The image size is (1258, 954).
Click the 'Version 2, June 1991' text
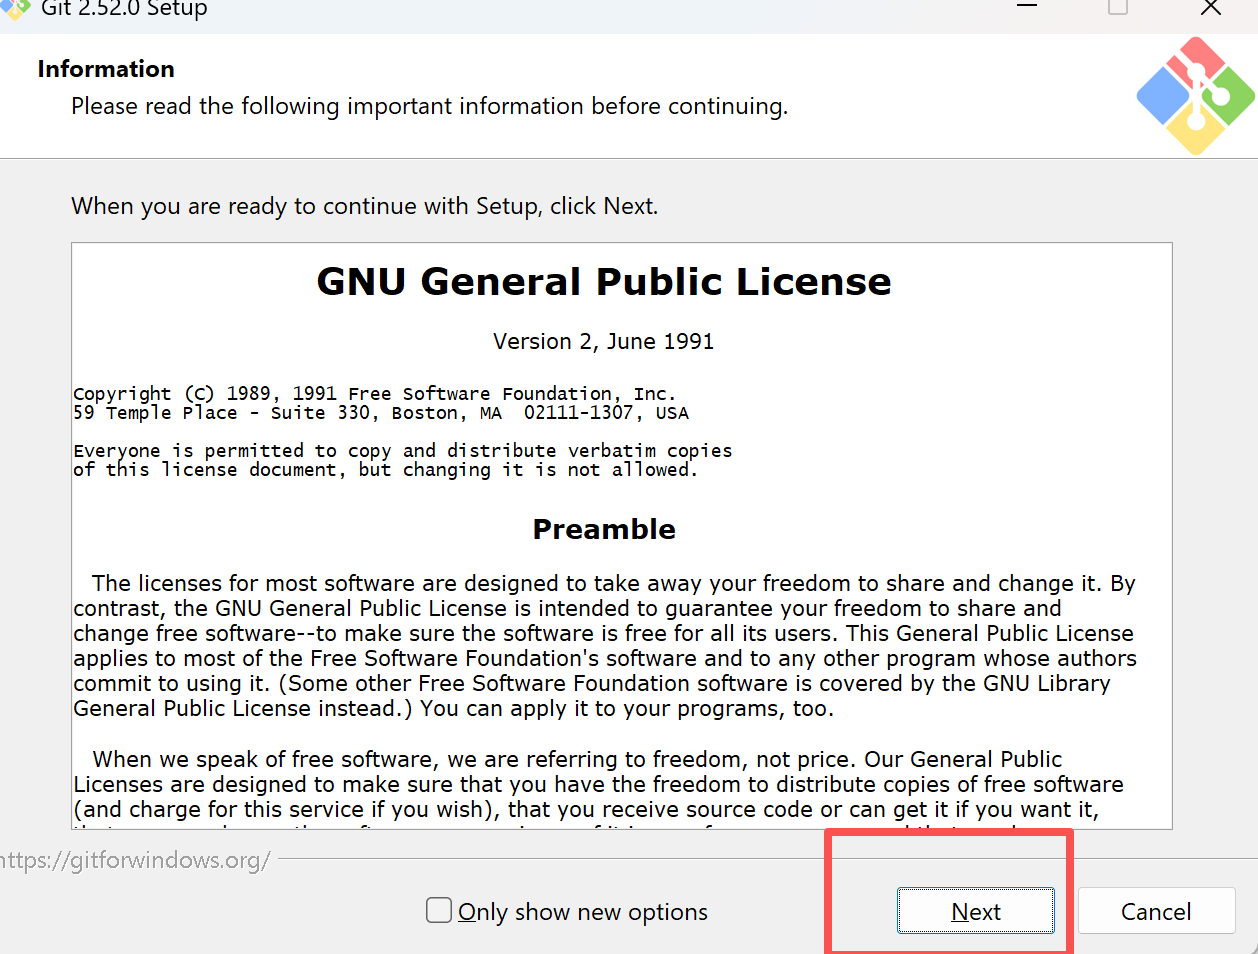[x=604, y=342]
